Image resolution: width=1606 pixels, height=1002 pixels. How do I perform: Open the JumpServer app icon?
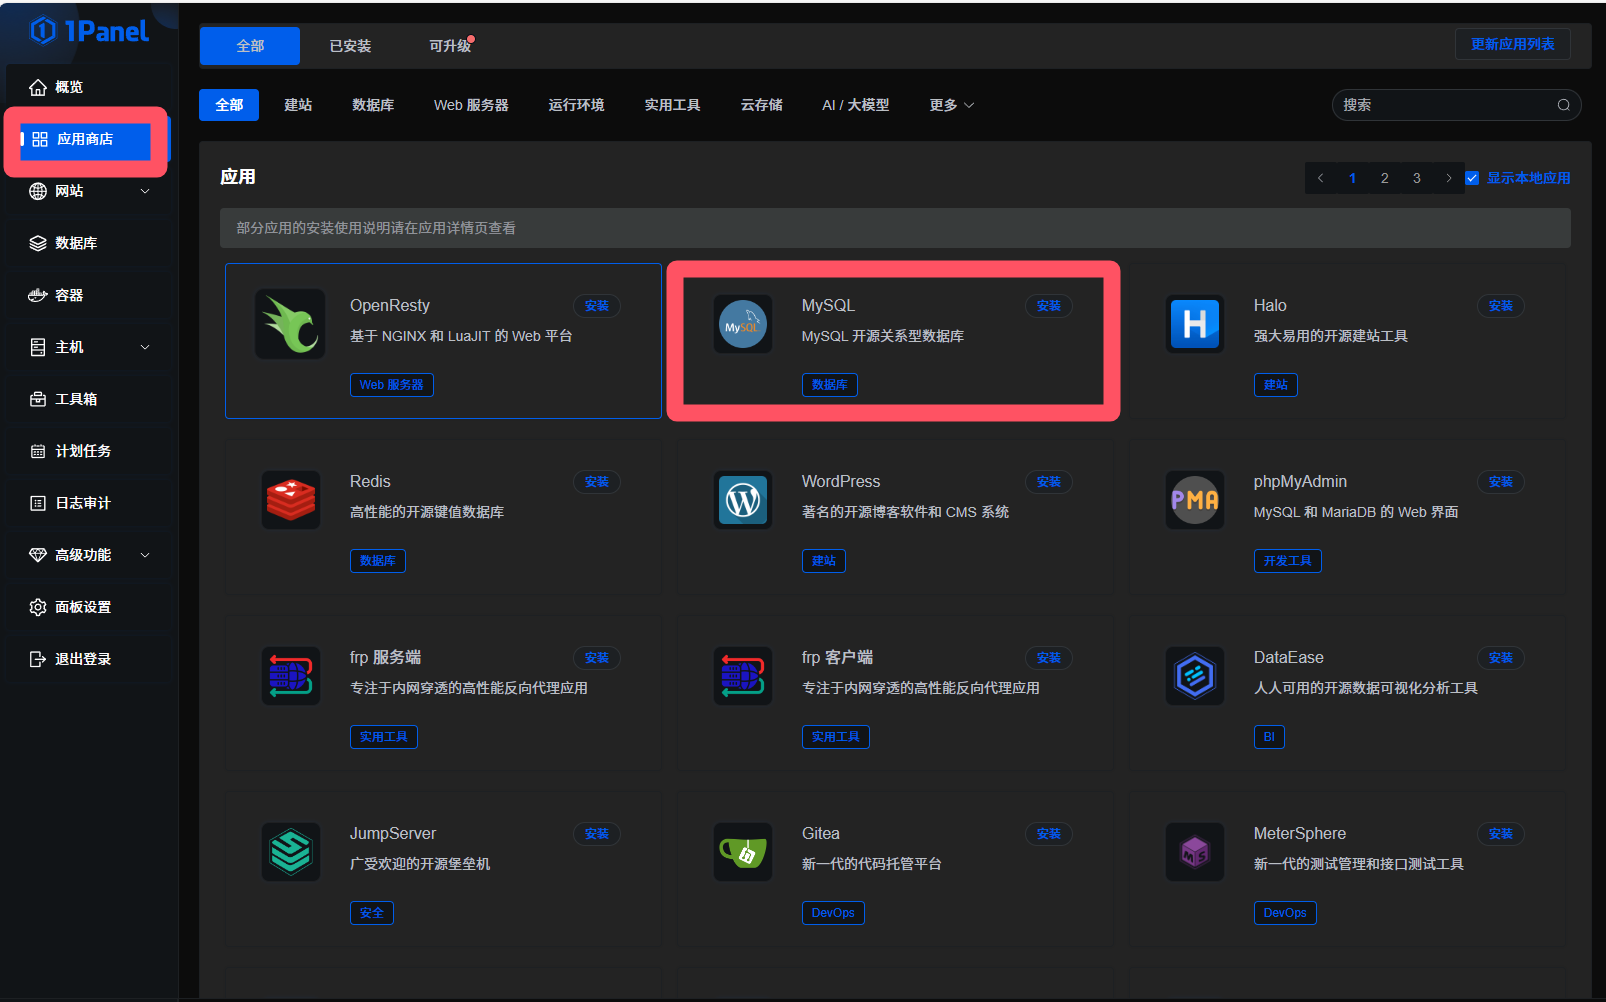[291, 852]
